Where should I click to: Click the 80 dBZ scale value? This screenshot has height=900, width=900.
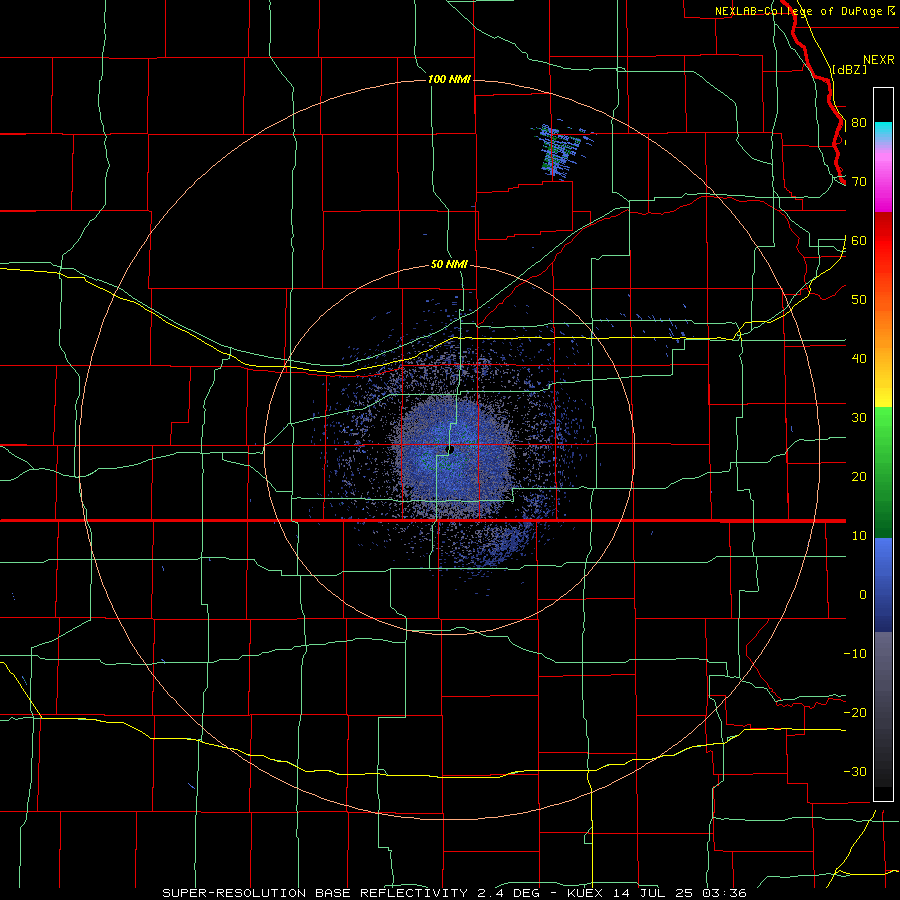[x=859, y=123]
